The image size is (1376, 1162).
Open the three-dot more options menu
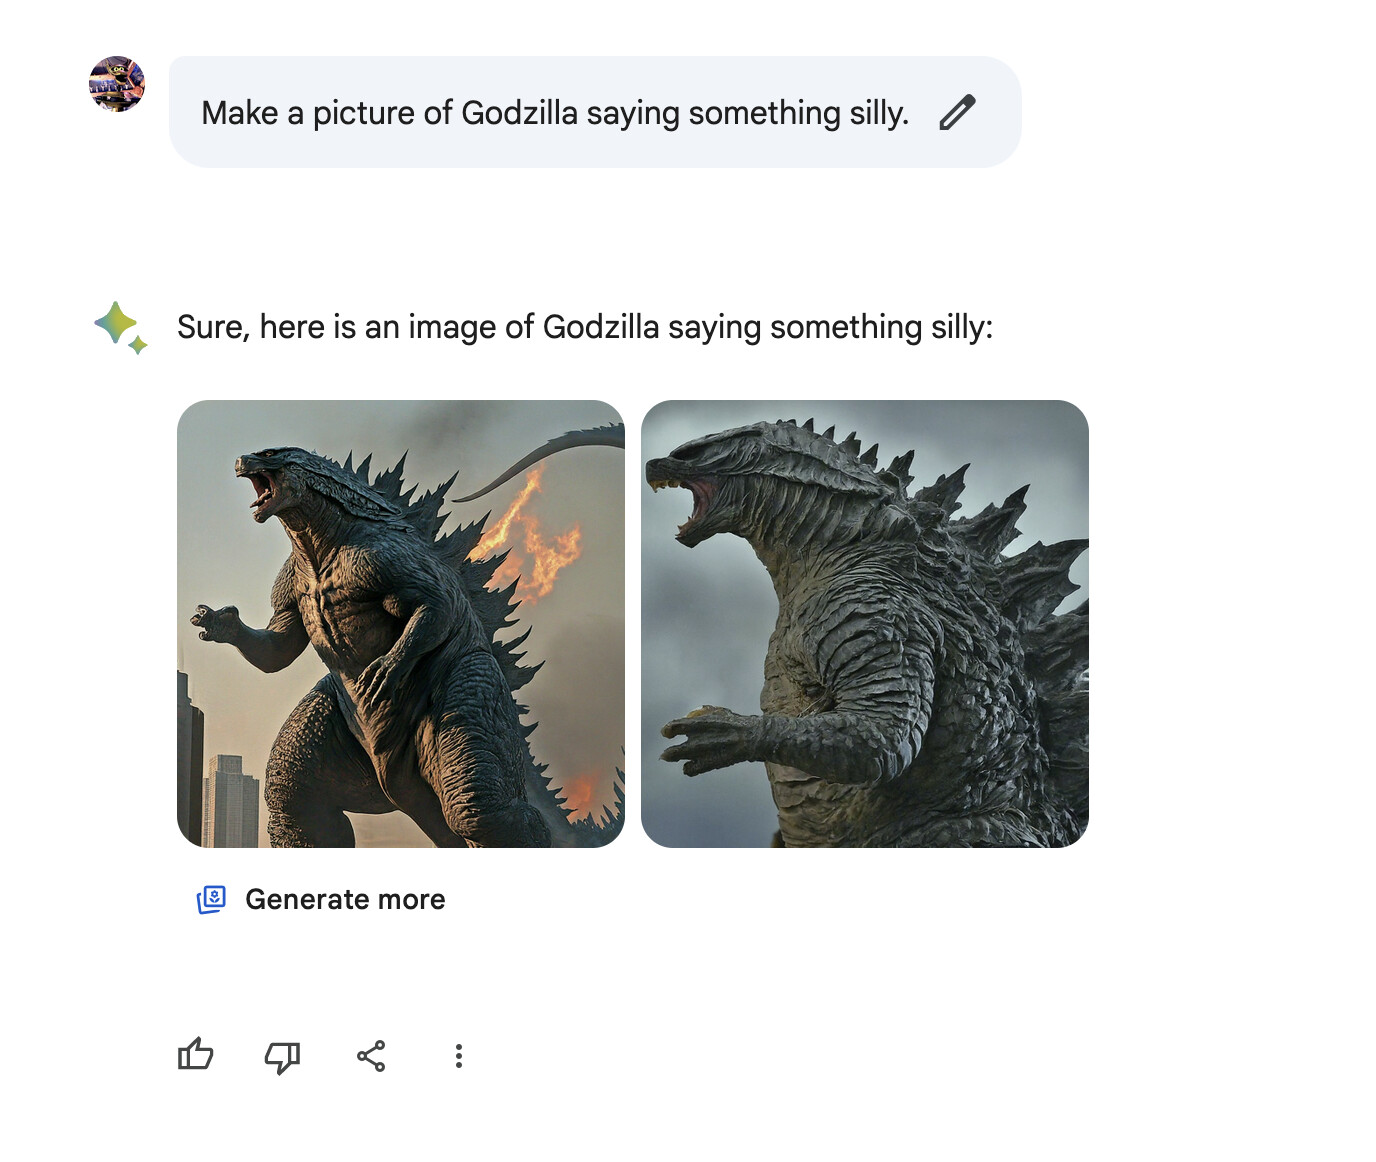[x=458, y=1056]
